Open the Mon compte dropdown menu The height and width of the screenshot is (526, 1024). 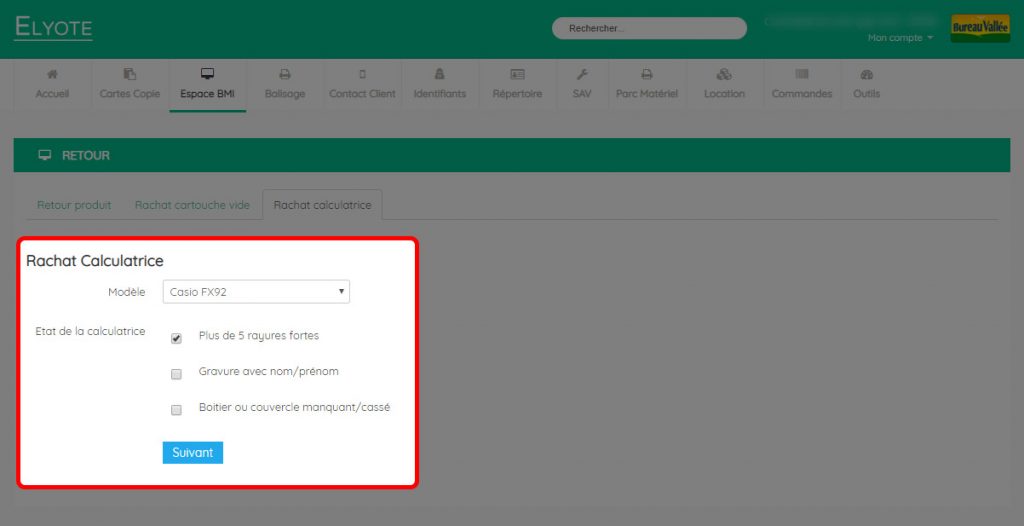(x=900, y=38)
